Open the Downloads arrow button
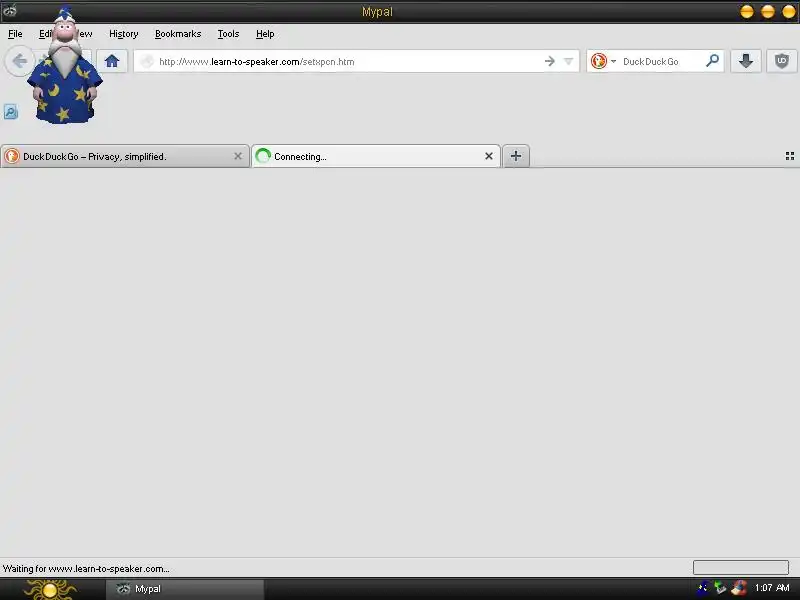This screenshot has height=600, width=800. point(745,61)
